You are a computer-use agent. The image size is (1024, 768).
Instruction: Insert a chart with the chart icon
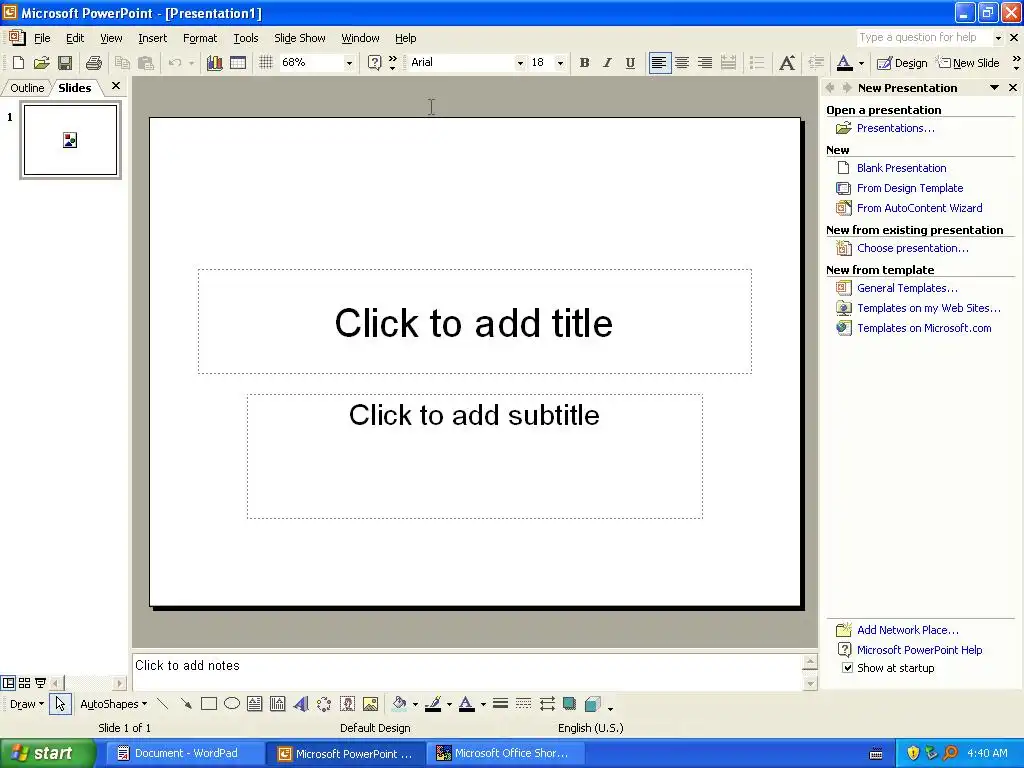214,63
